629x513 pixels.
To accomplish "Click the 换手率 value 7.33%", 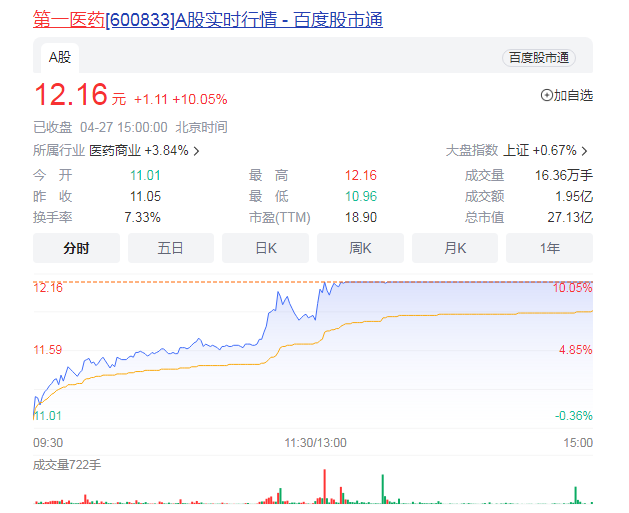I will [x=142, y=217].
